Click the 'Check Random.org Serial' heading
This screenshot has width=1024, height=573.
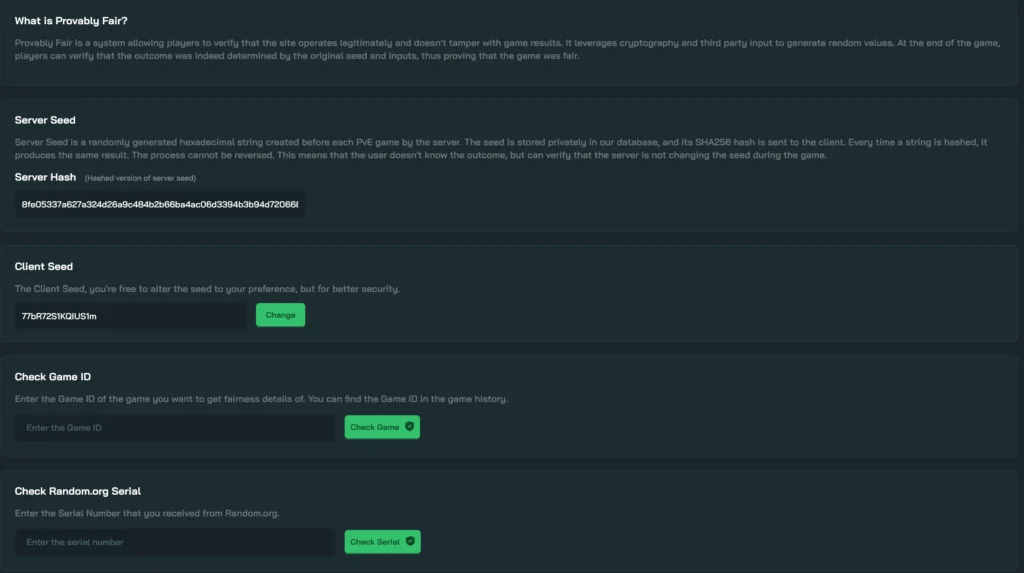click(x=78, y=491)
